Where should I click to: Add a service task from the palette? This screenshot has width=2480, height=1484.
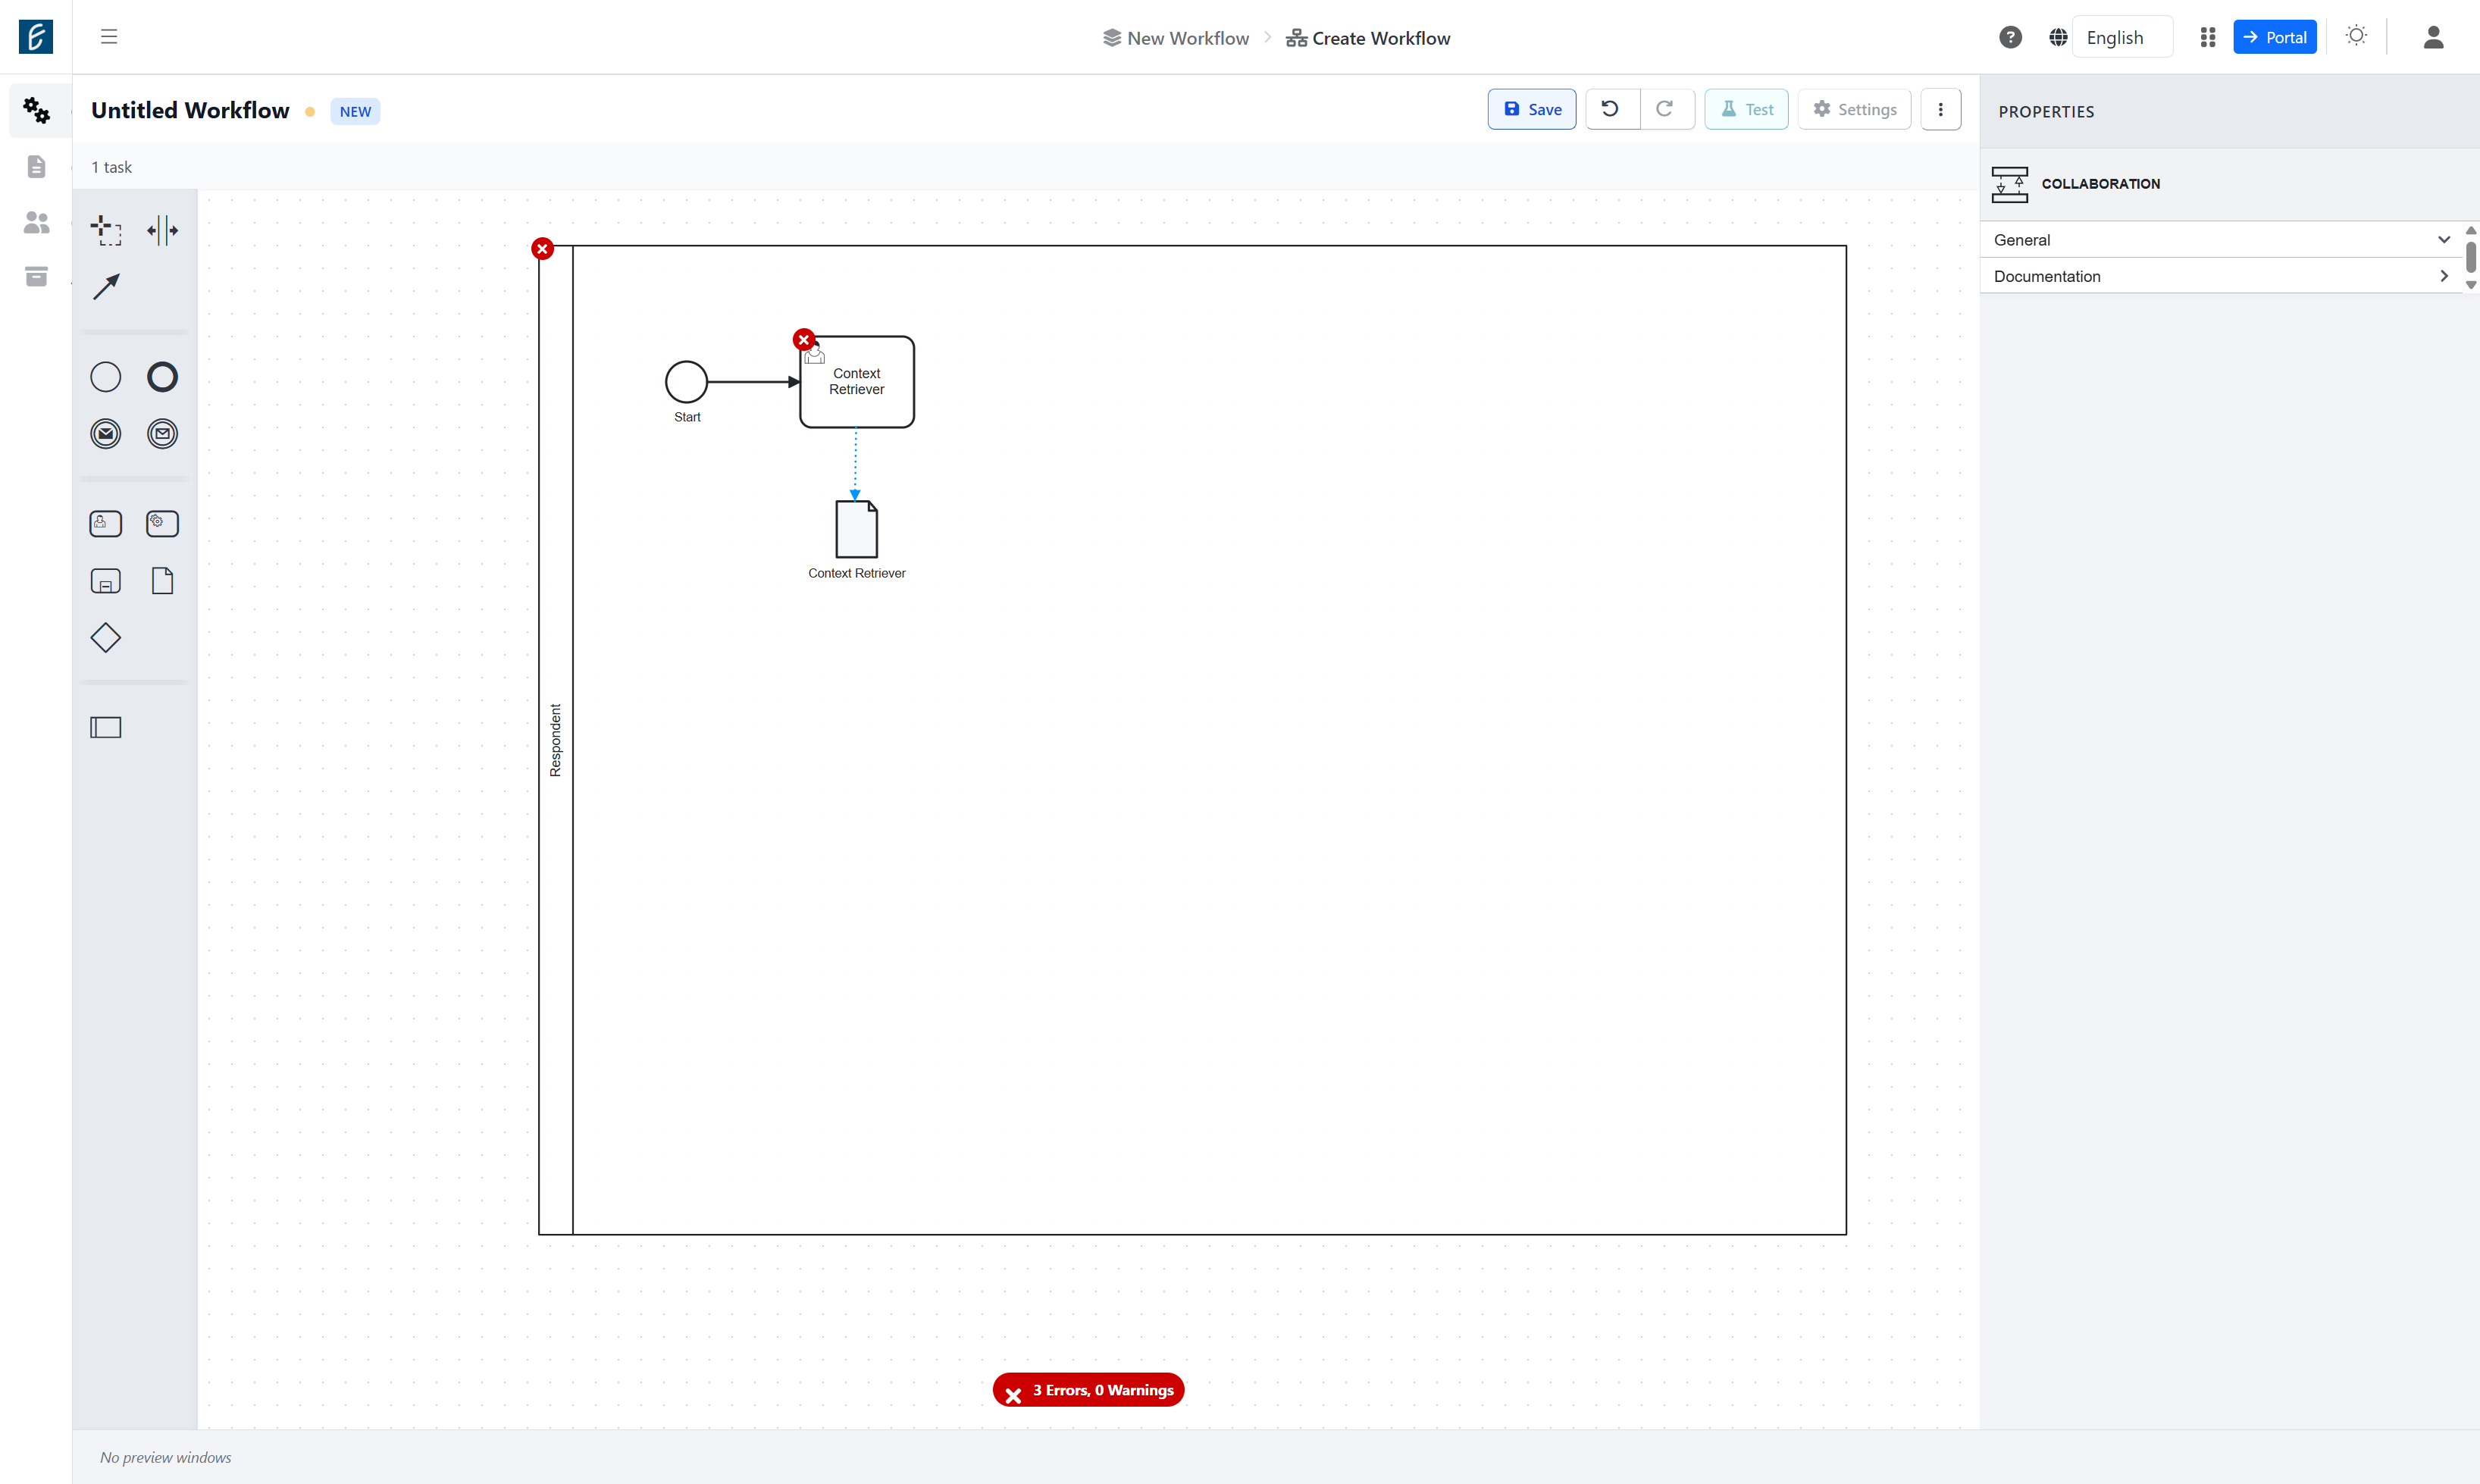(162, 524)
